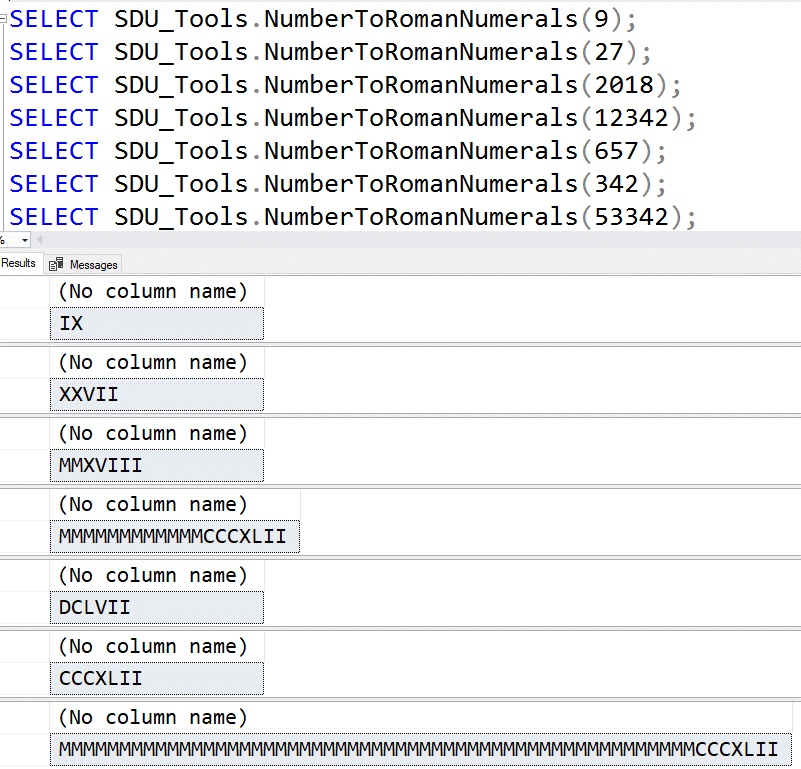Viewport: 801px width, 769px height.
Task: Select the XXVII result cell
Action: pyautogui.click(x=156, y=394)
